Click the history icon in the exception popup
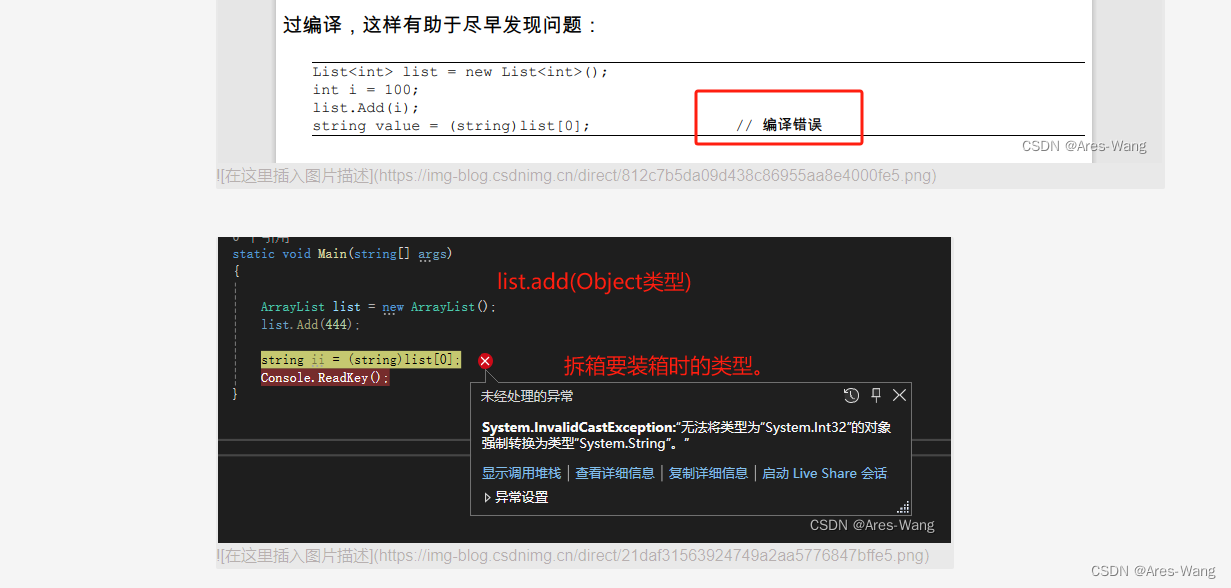The width and height of the screenshot is (1231, 588). (851, 395)
